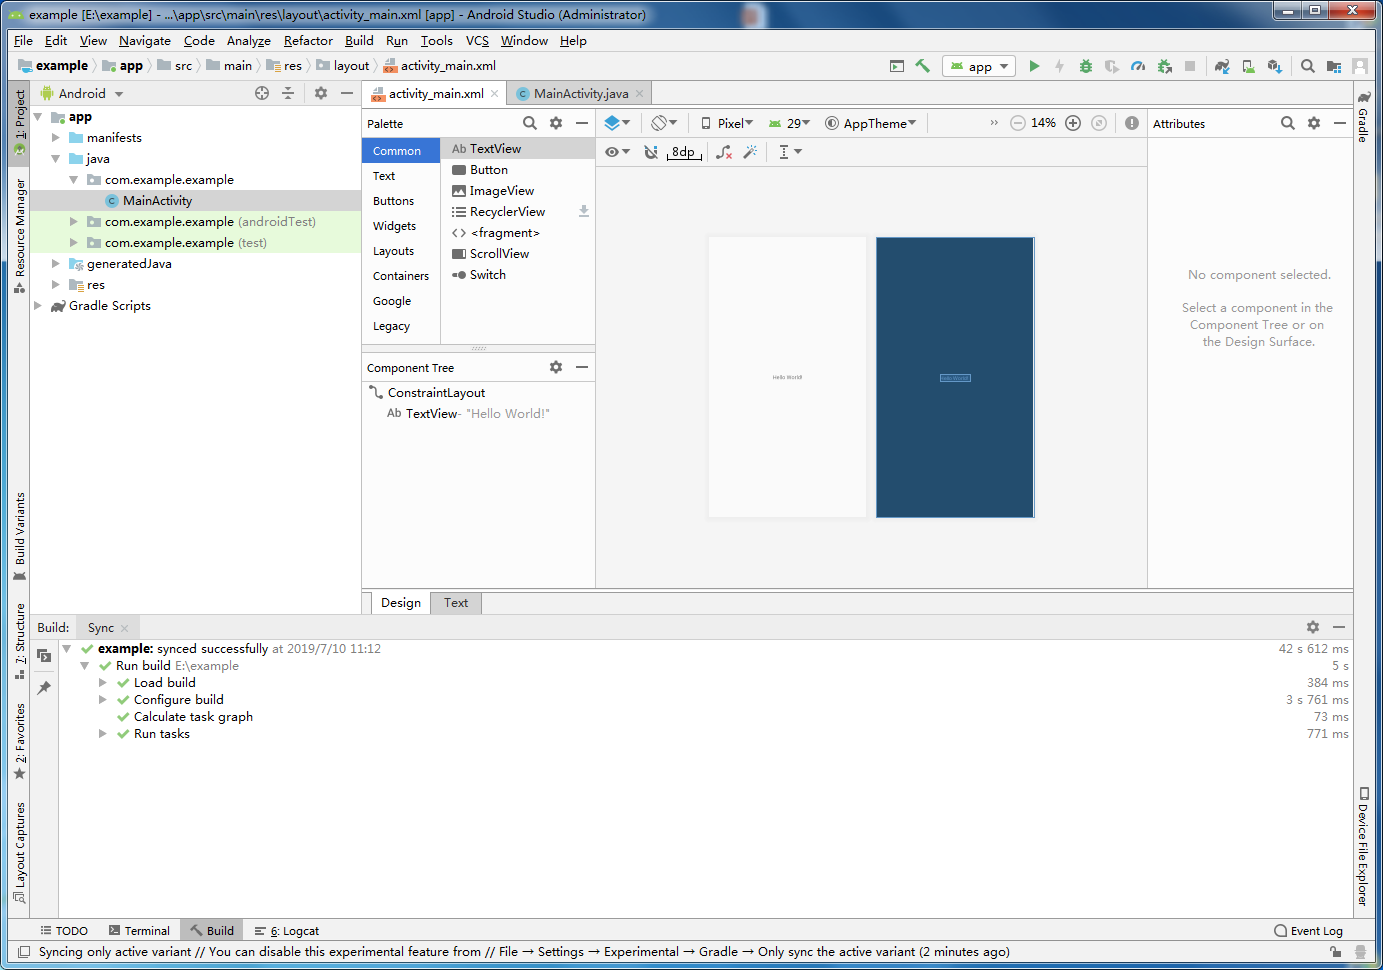Expand the manifests folder

pos(56,138)
